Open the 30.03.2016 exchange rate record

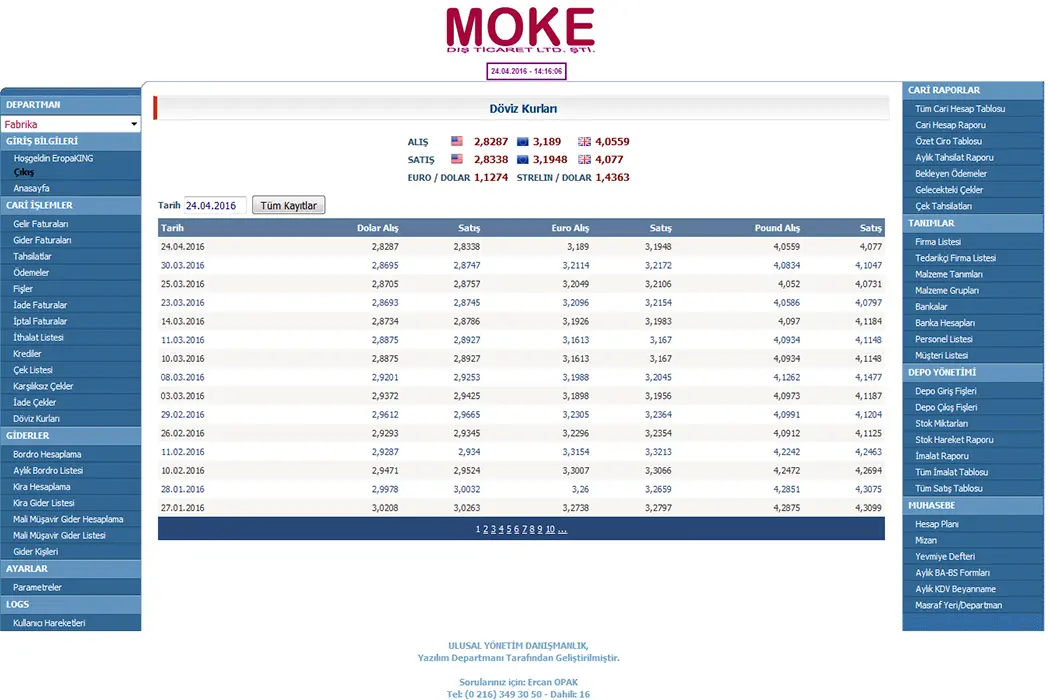182,265
